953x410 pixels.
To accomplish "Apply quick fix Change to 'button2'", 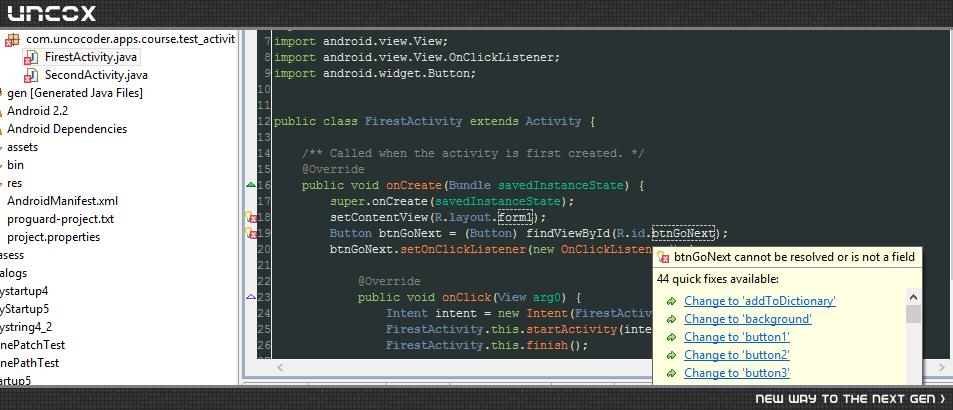I will tap(737, 355).
